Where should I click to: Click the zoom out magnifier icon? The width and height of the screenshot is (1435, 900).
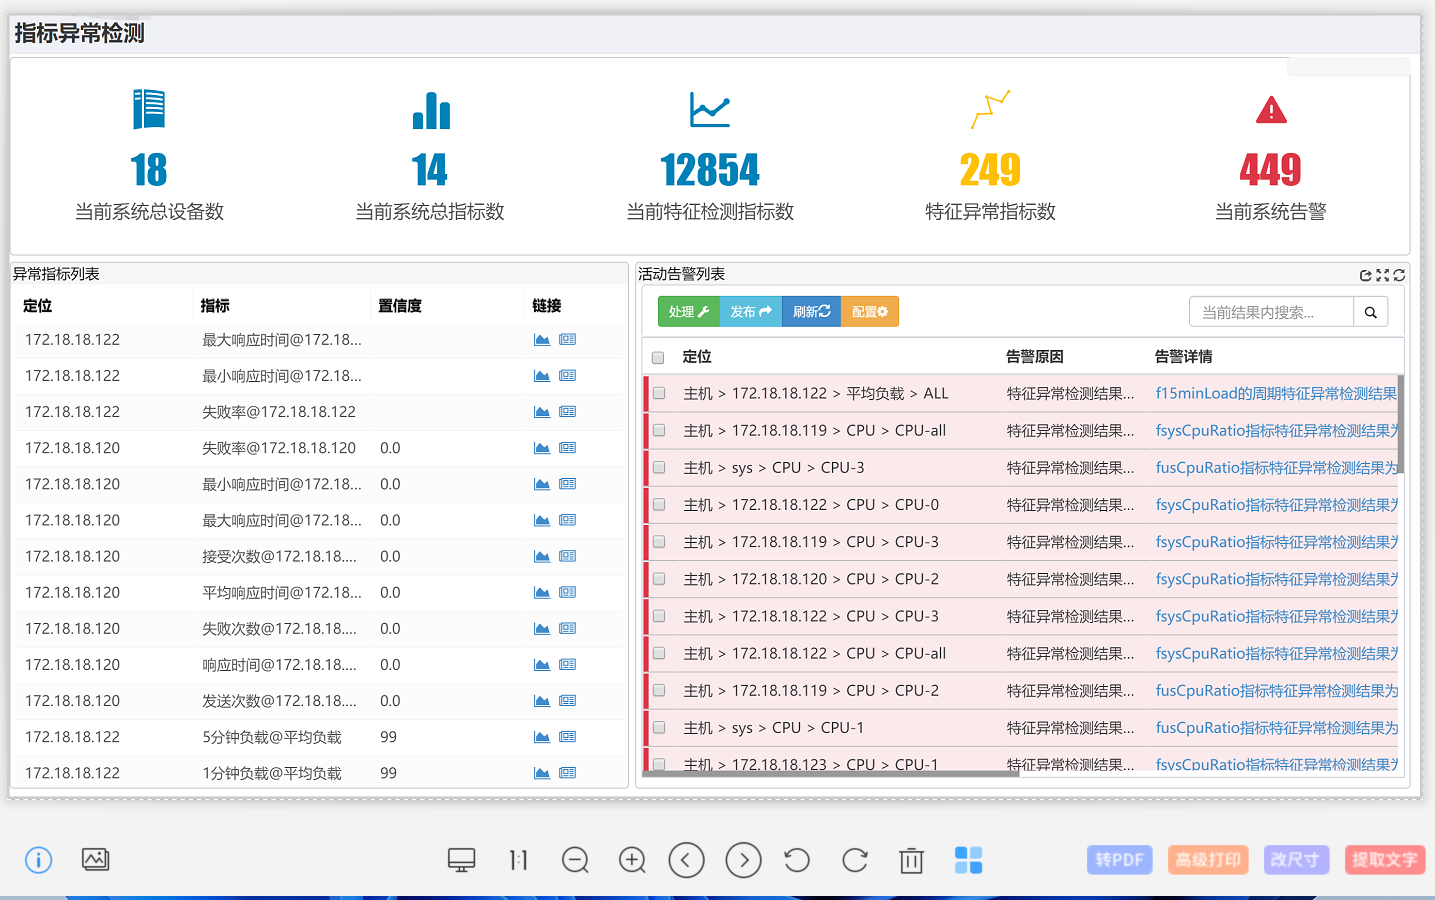click(x=575, y=860)
